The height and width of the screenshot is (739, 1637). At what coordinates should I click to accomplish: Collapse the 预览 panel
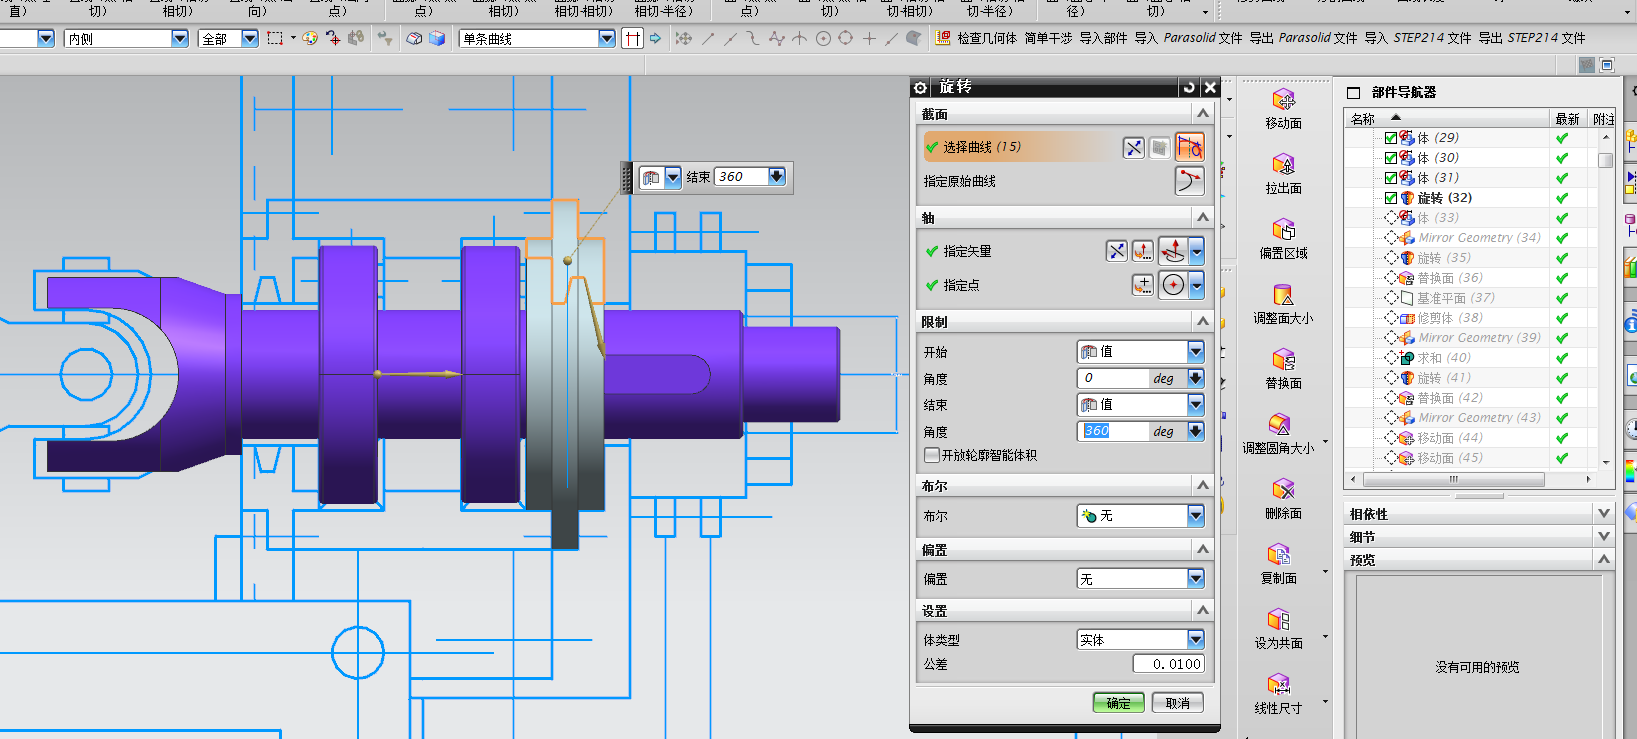point(1604,559)
